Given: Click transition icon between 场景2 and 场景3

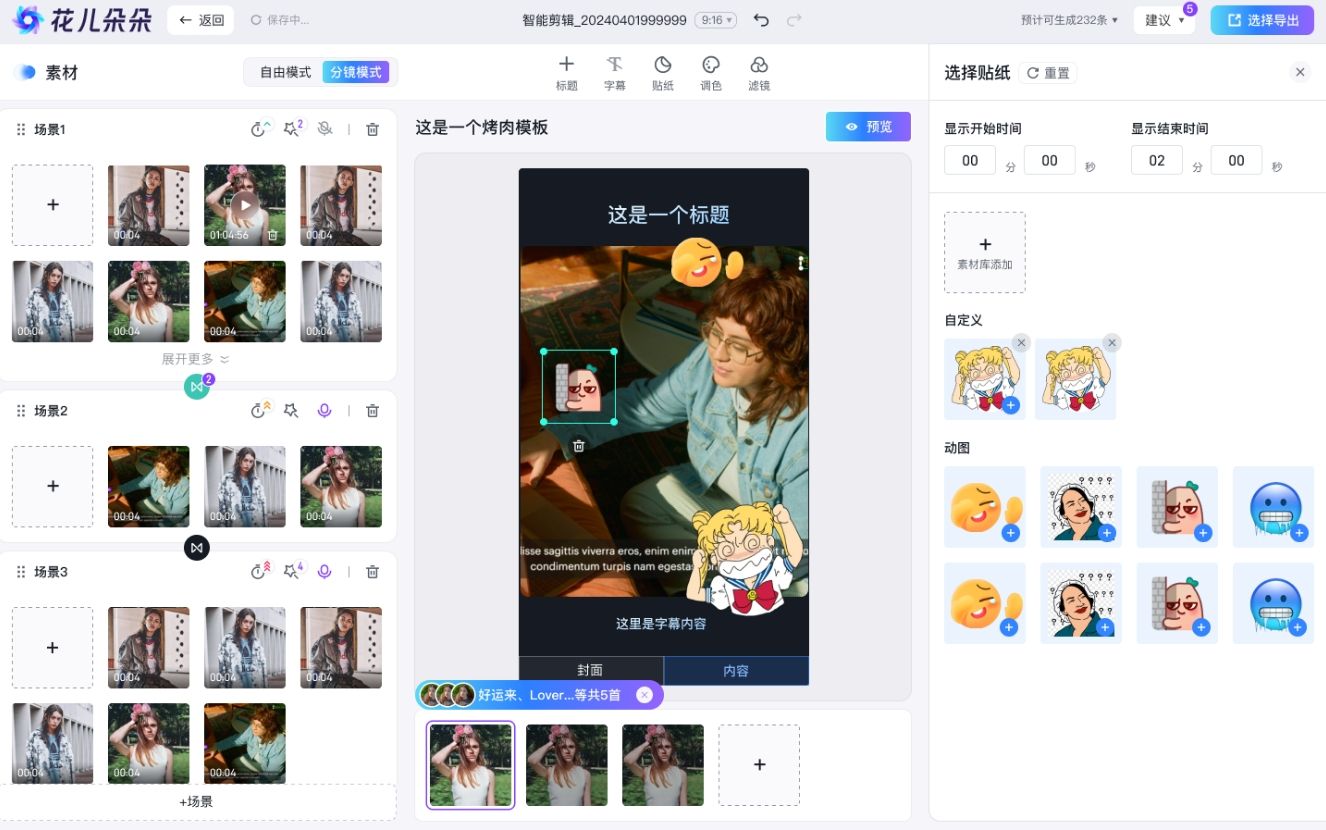Looking at the screenshot, I should coord(197,547).
